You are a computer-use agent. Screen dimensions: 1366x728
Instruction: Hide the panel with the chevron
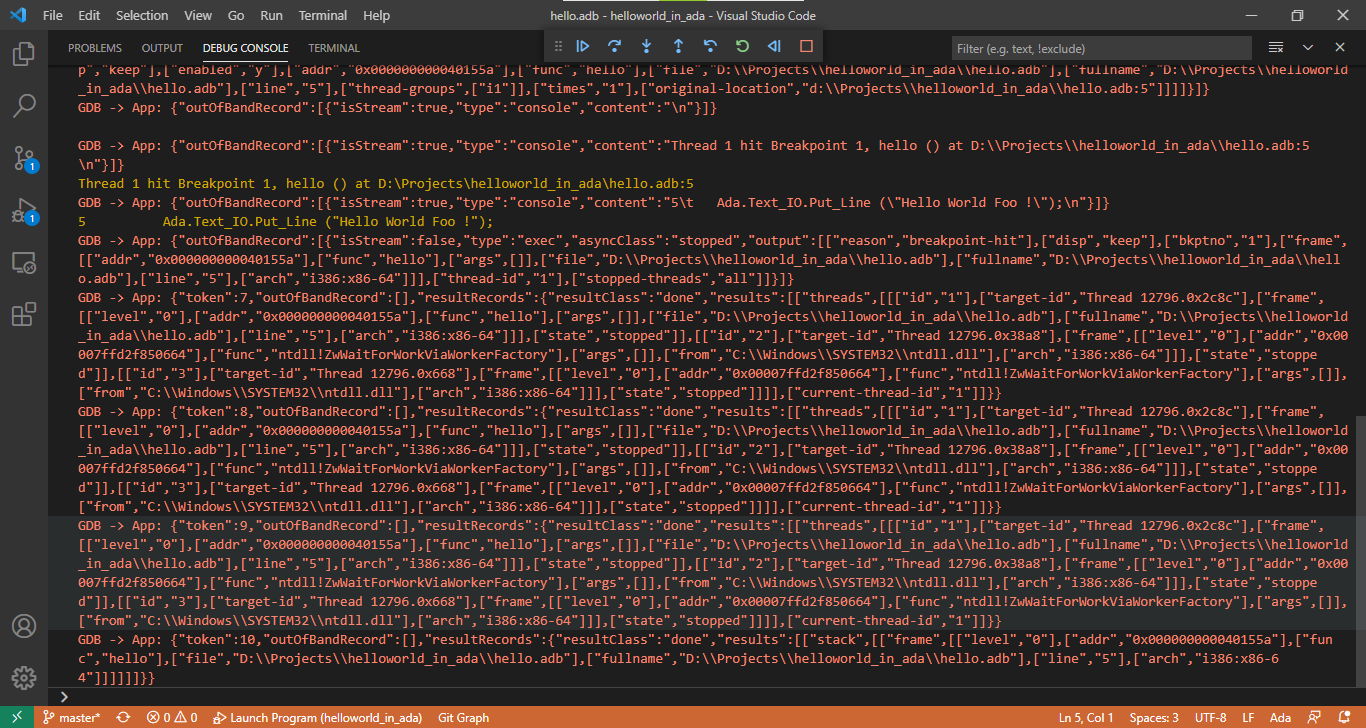point(1307,46)
